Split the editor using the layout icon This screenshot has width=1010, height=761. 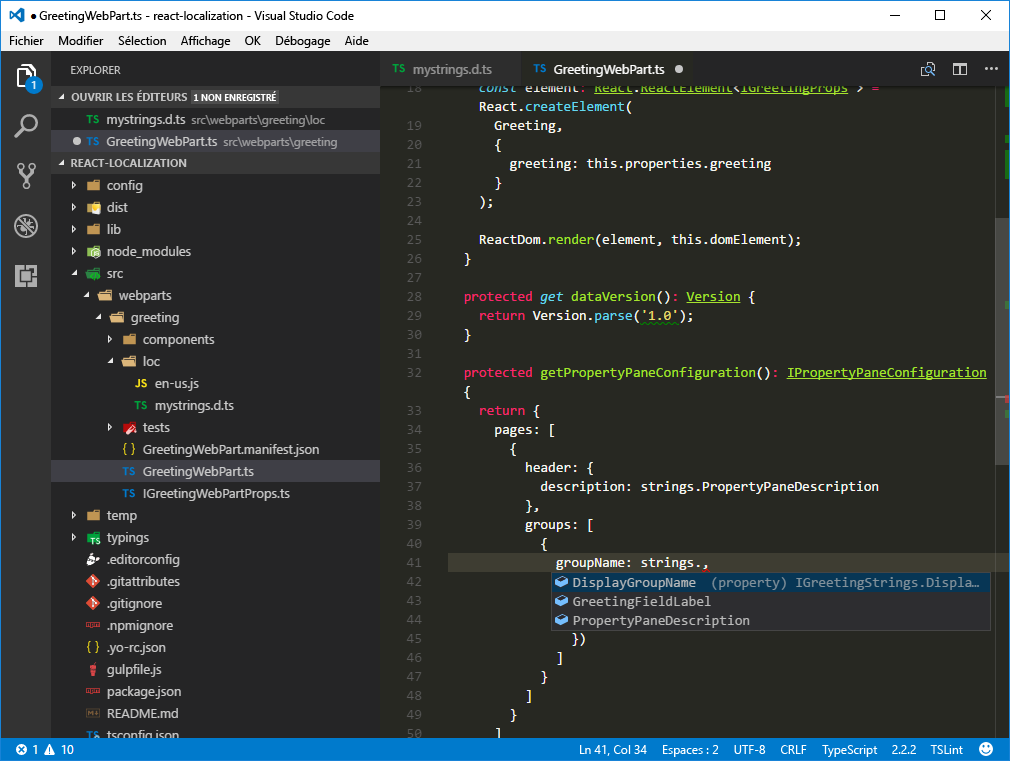click(x=961, y=69)
